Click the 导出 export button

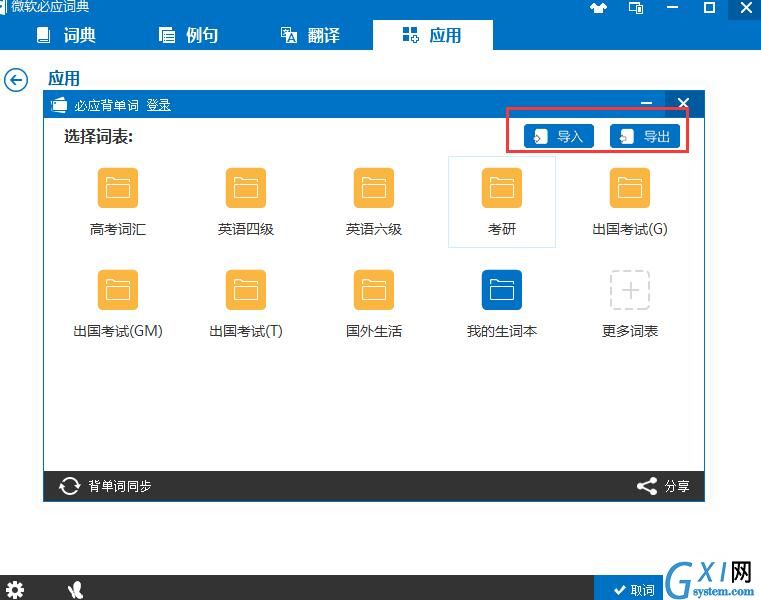pos(645,136)
